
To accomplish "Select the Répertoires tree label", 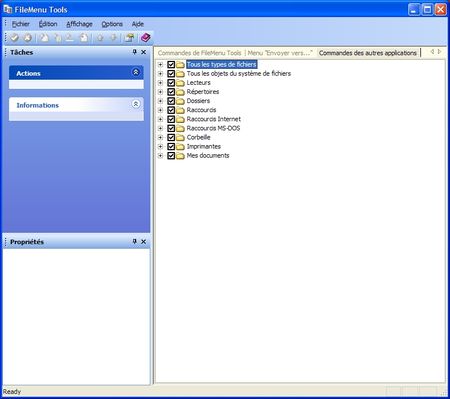I will point(203,92).
